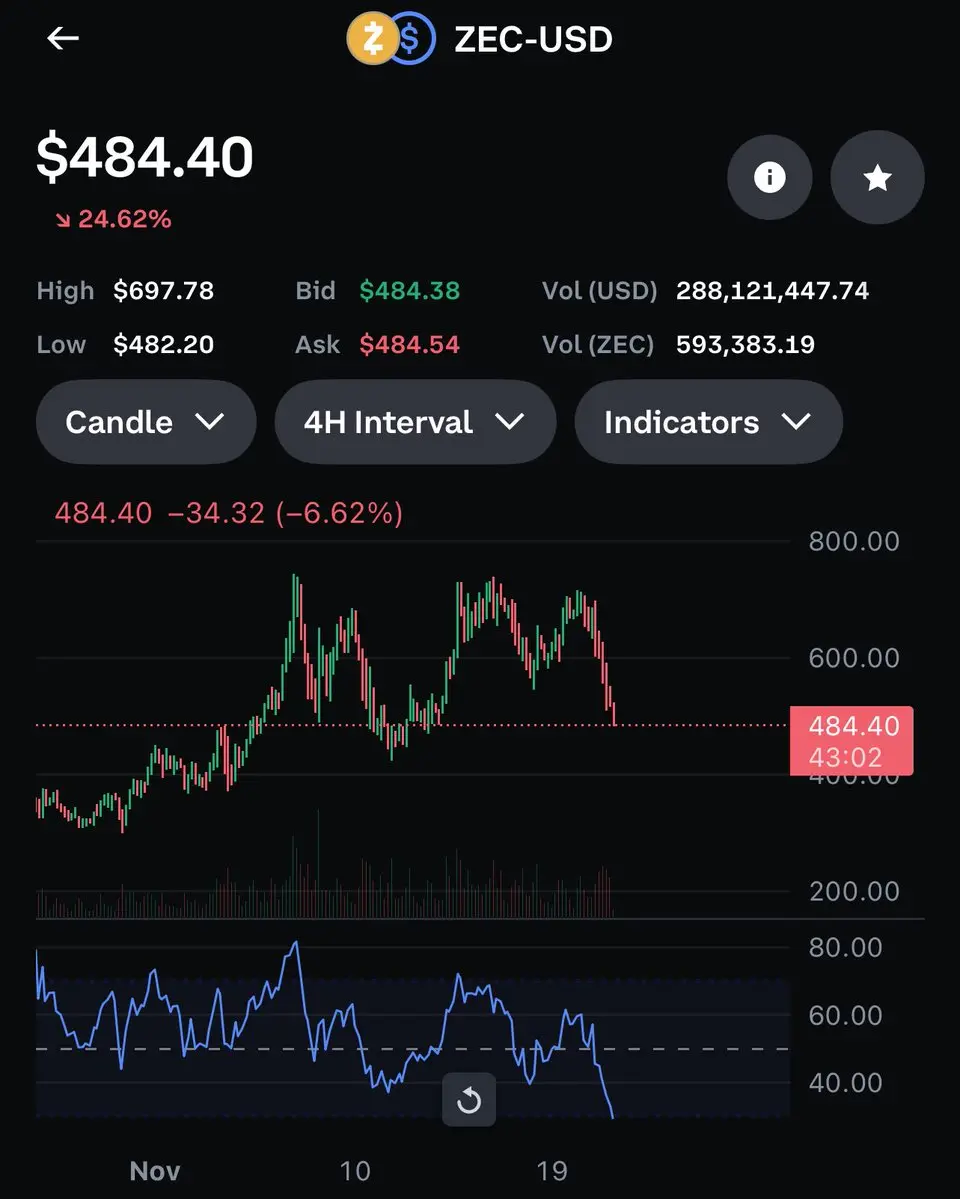Expand the Indicators dropdown
The image size is (960, 1199).
click(x=709, y=422)
